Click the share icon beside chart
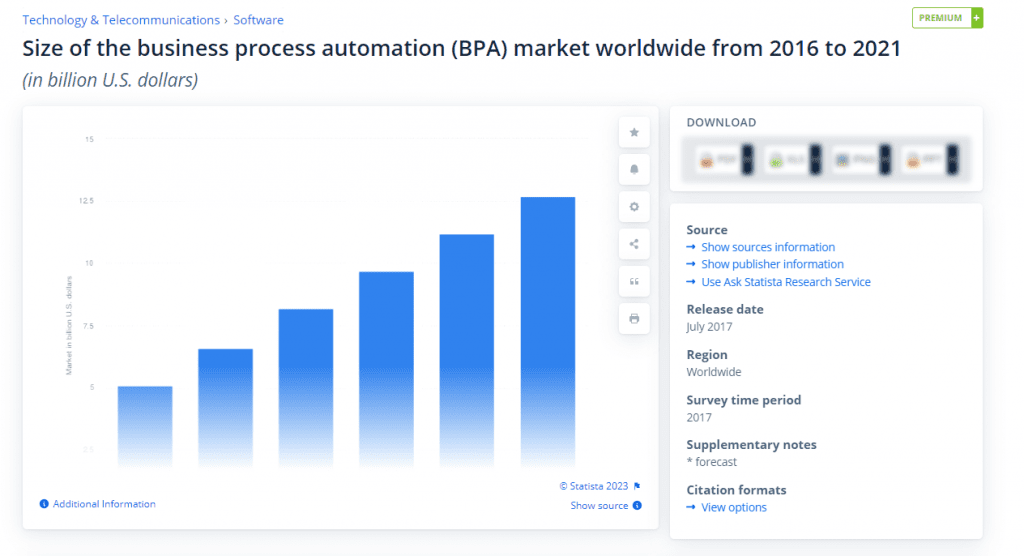The width and height of the screenshot is (1024, 556). click(634, 244)
